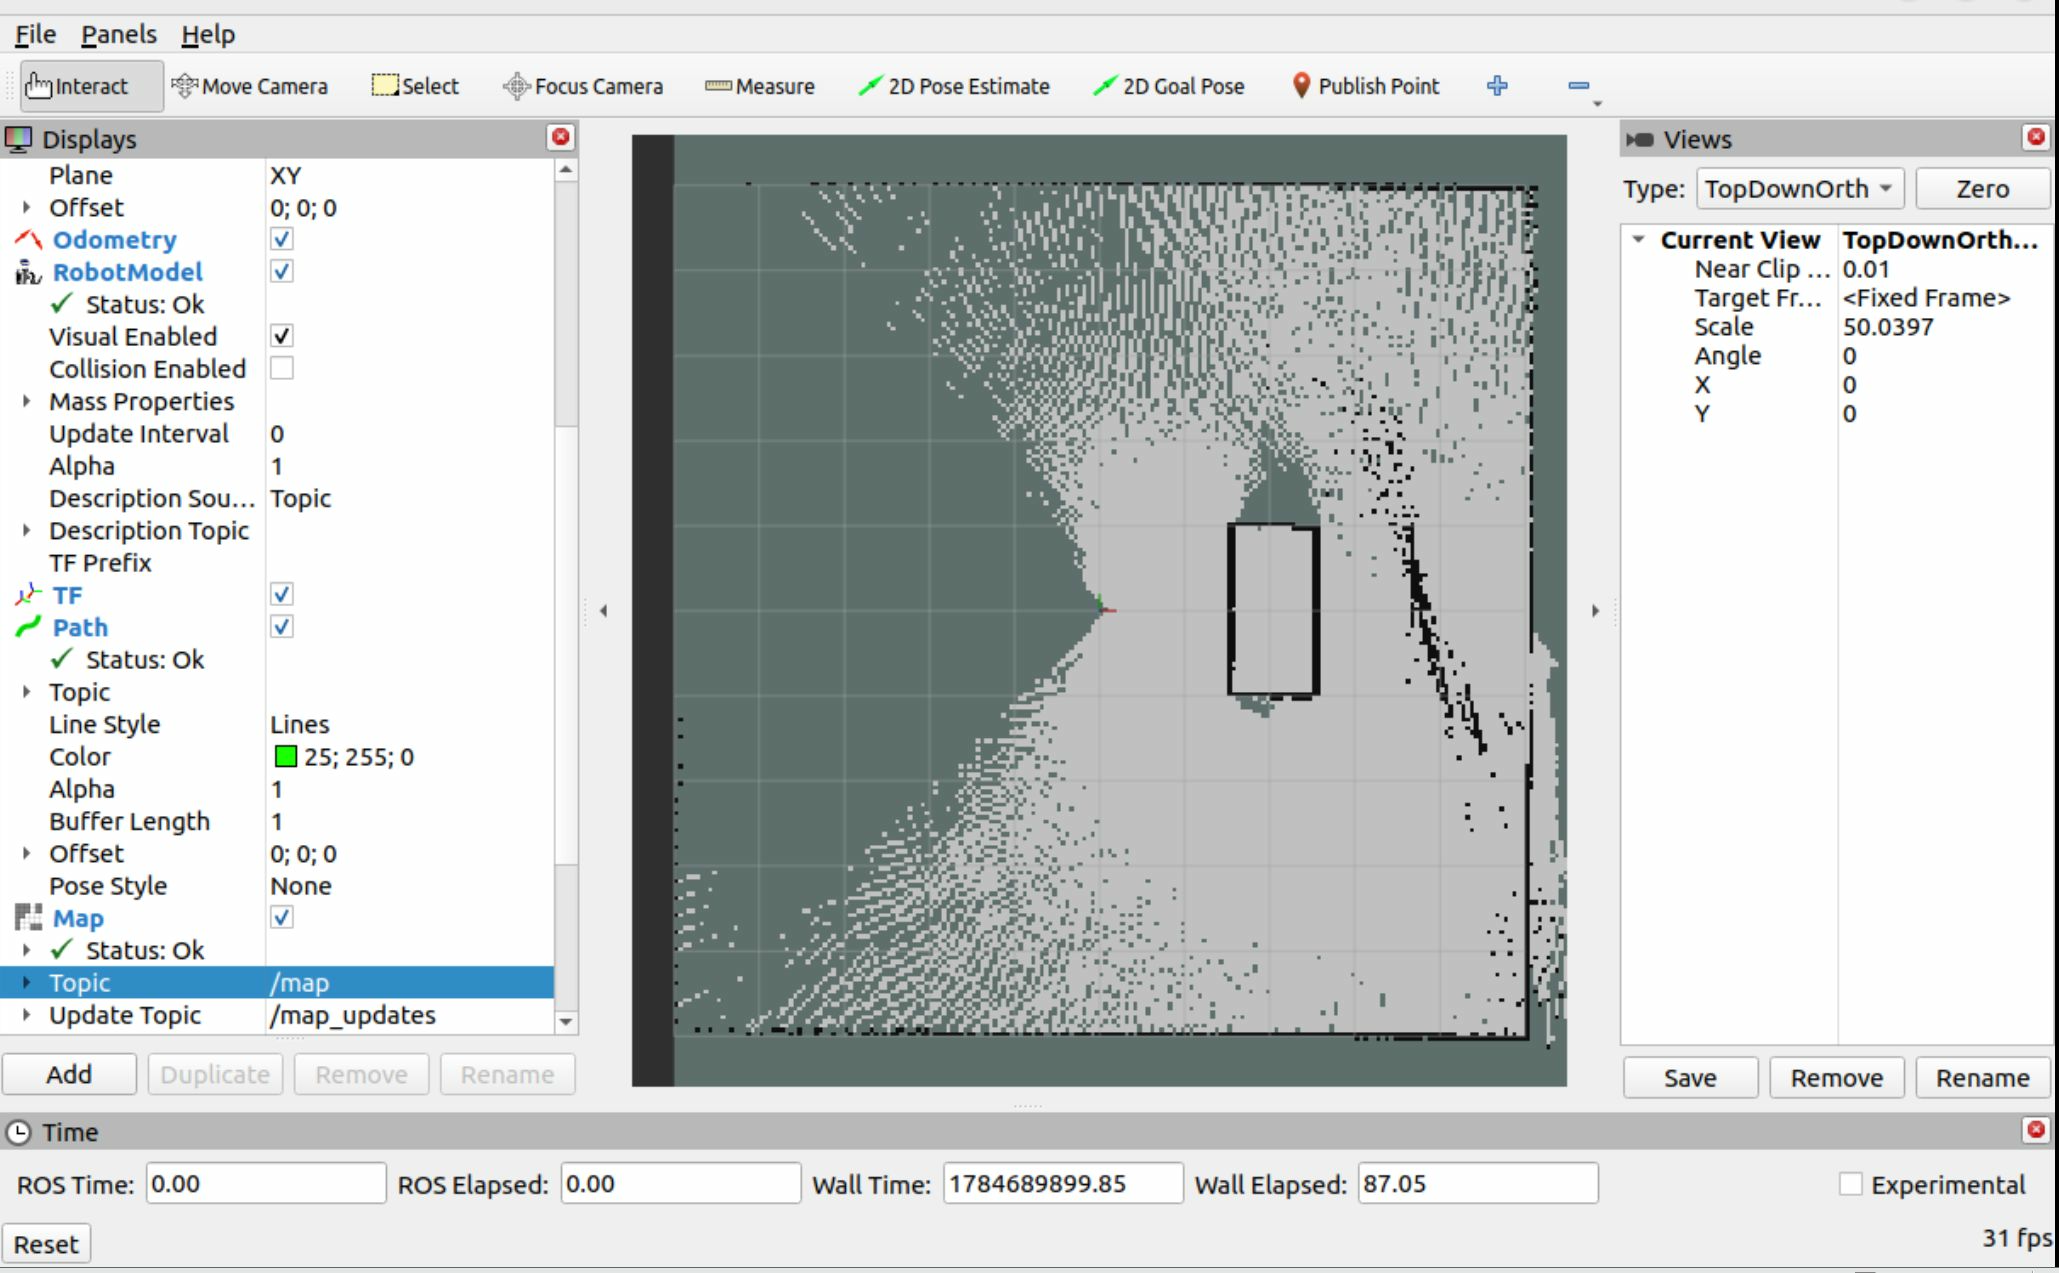
Task: Uncheck the RobotModel display checkbox
Action: tap(282, 271)
